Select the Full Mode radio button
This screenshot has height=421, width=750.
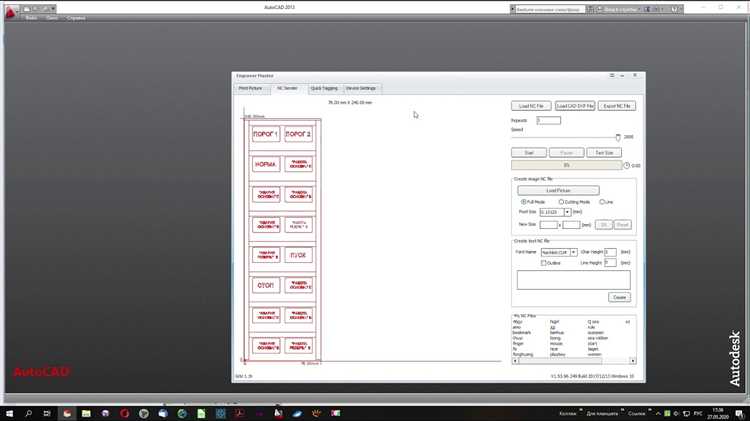[x=523, y=202]
